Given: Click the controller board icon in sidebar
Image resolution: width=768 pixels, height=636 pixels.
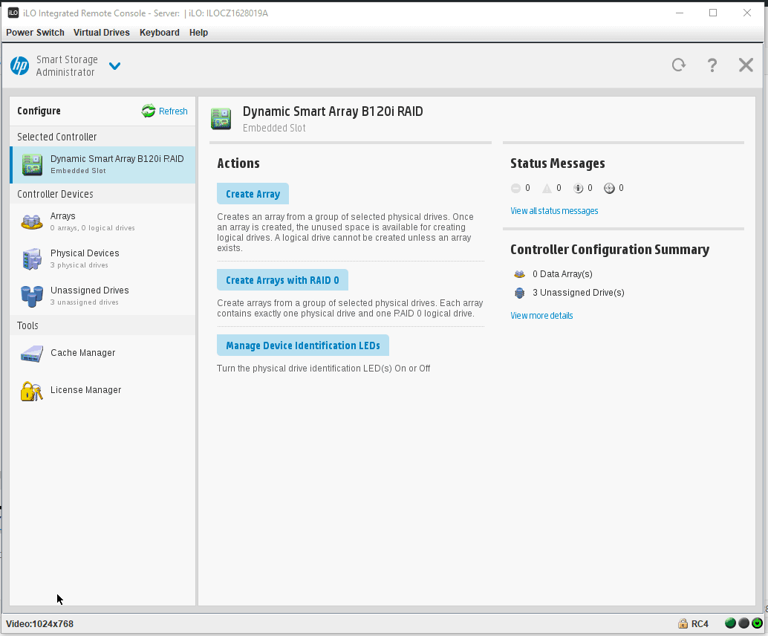Looking at the screenshot, I should point(32,165).
